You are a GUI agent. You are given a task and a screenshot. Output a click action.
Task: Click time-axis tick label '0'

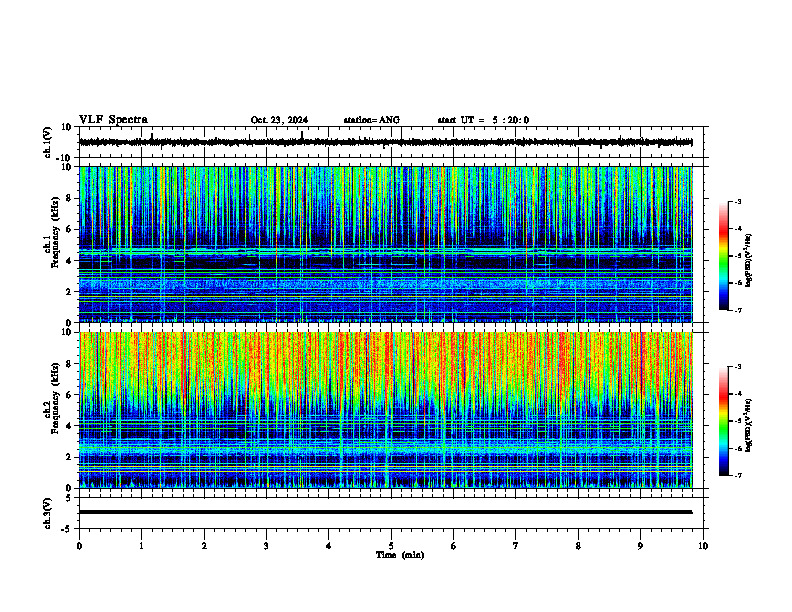[79, 546]
